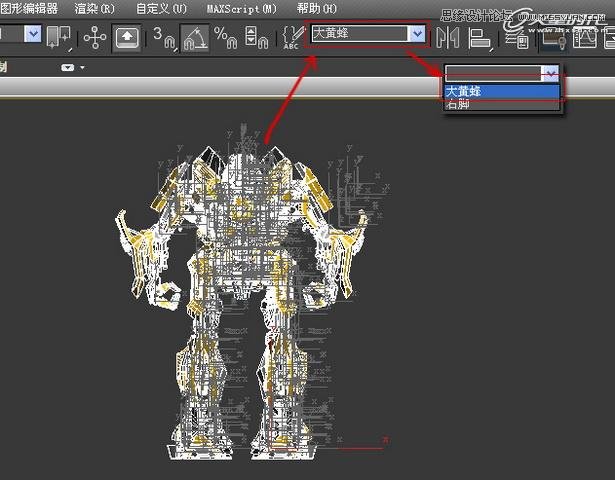The width and height of the screenshot is (615, 480).
Task: Open the MAXScript(M) menu
Action: point(240,8)
